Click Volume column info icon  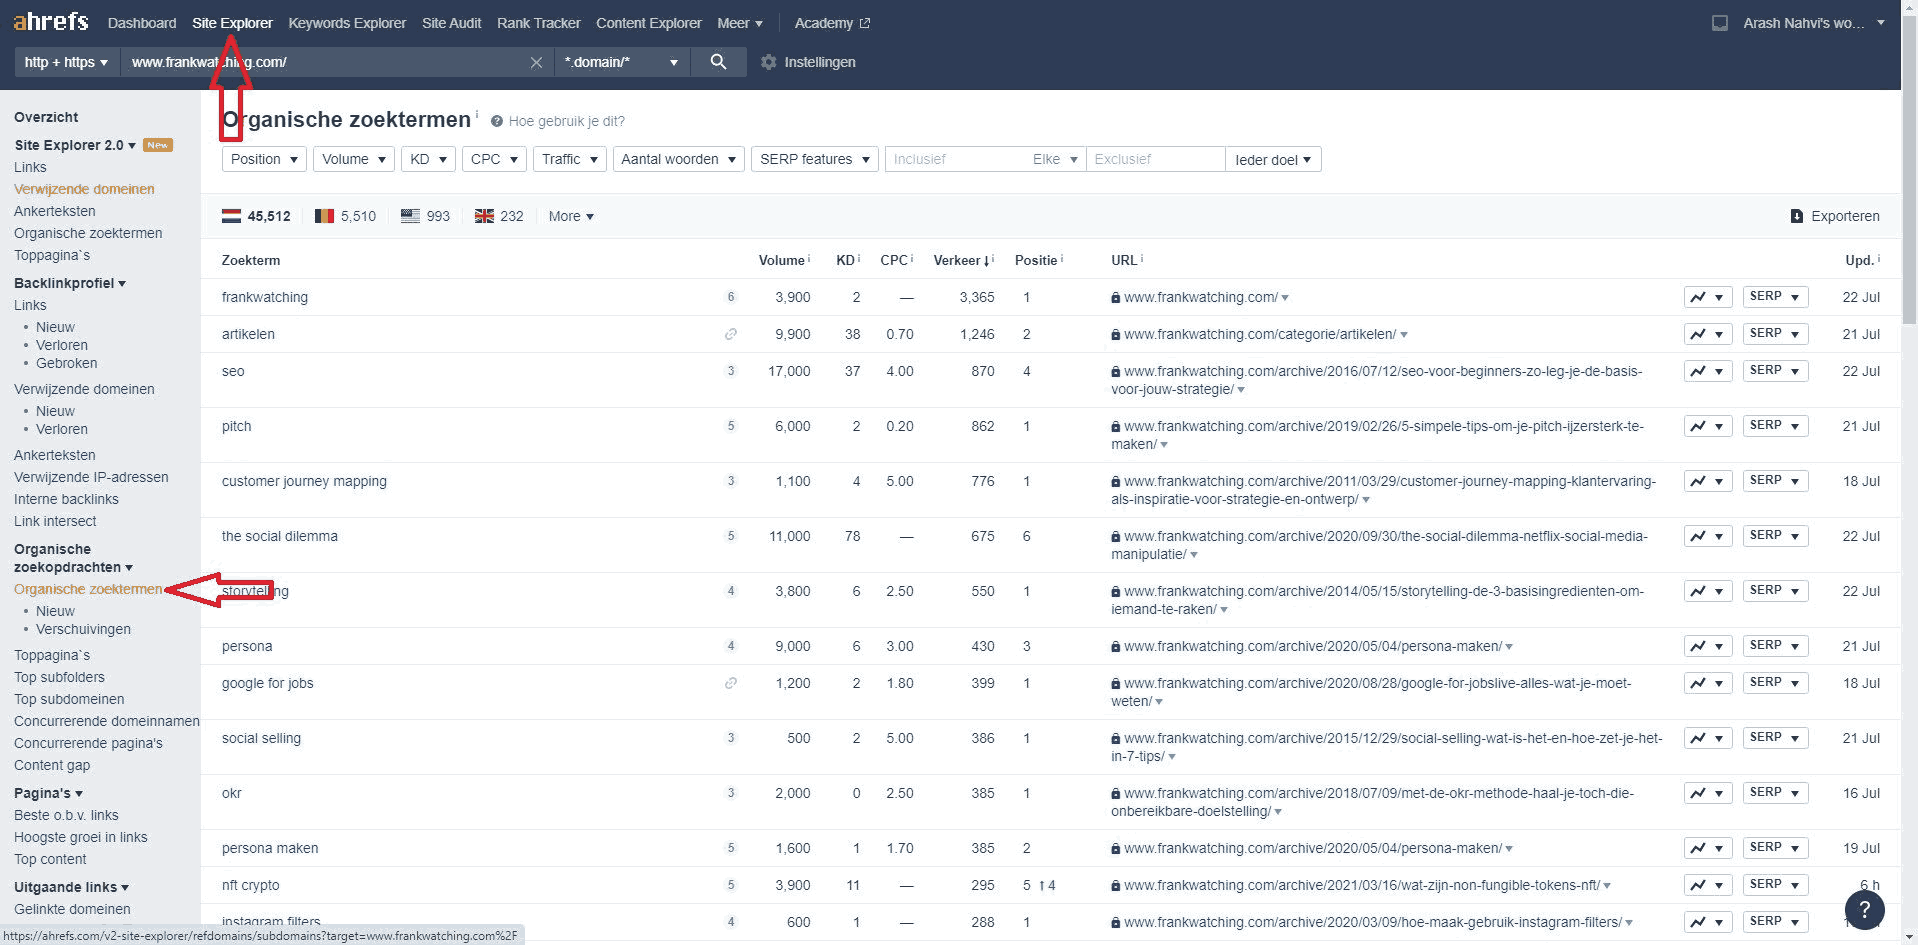[809, 258]
